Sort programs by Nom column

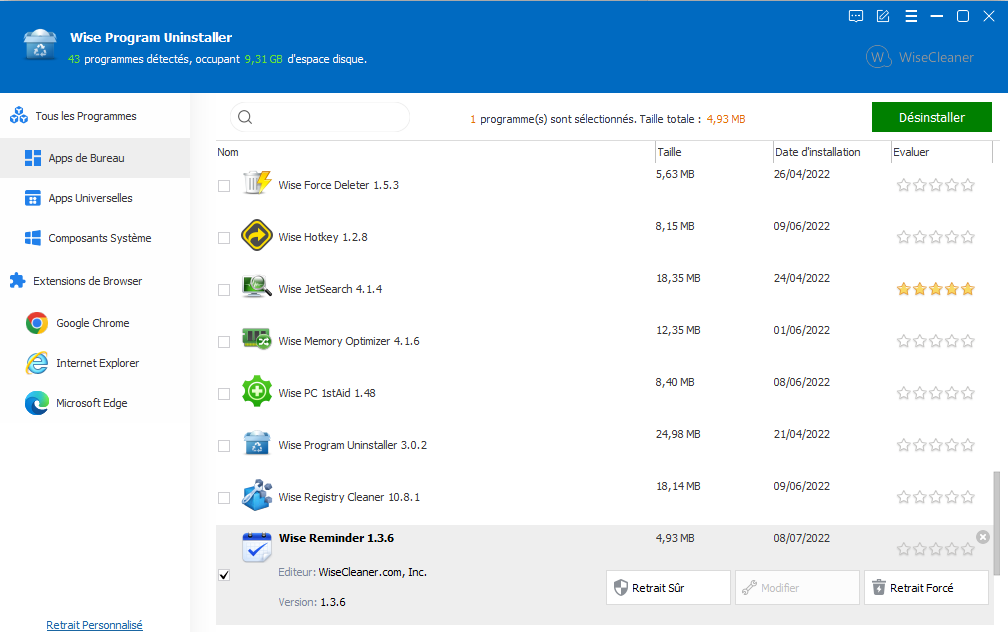(x=435, y=152)
